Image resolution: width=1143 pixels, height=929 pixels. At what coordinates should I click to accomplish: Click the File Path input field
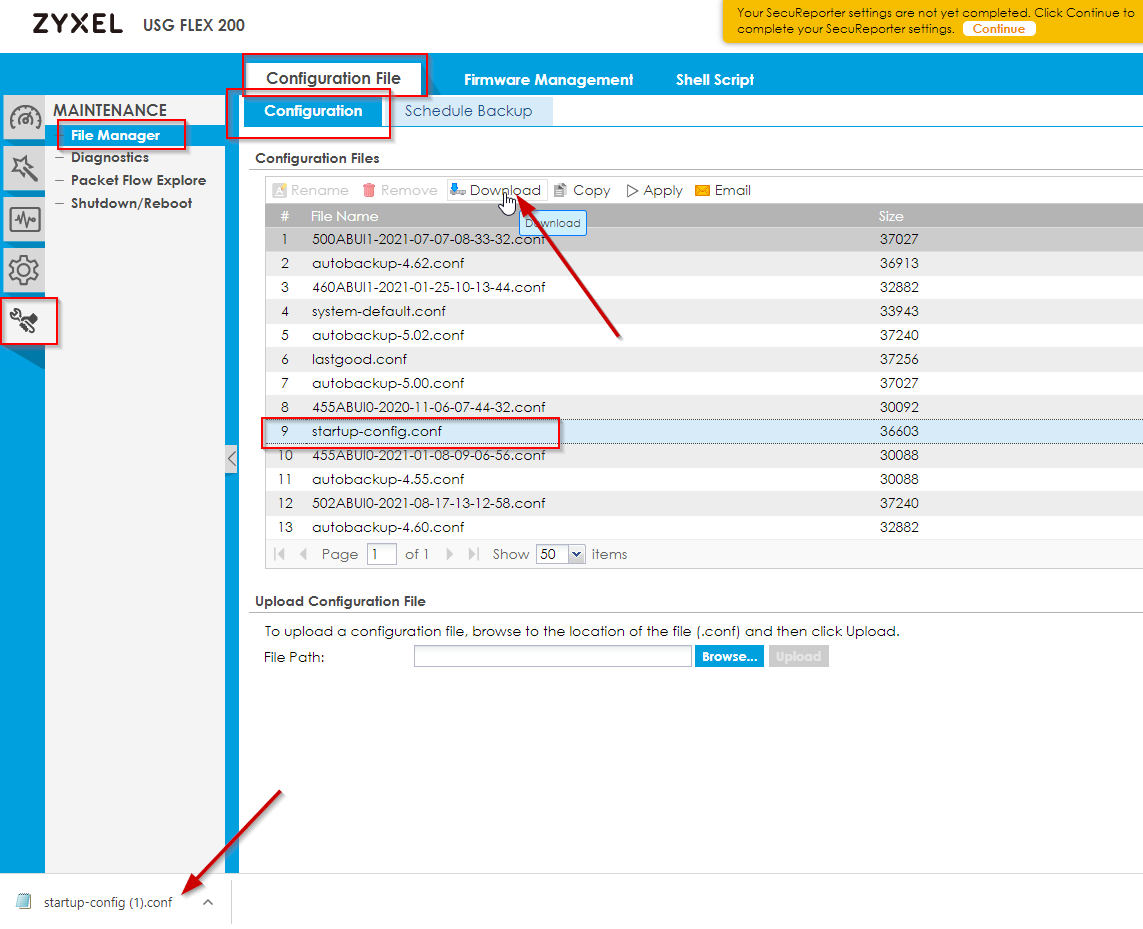tap(552, 657)
